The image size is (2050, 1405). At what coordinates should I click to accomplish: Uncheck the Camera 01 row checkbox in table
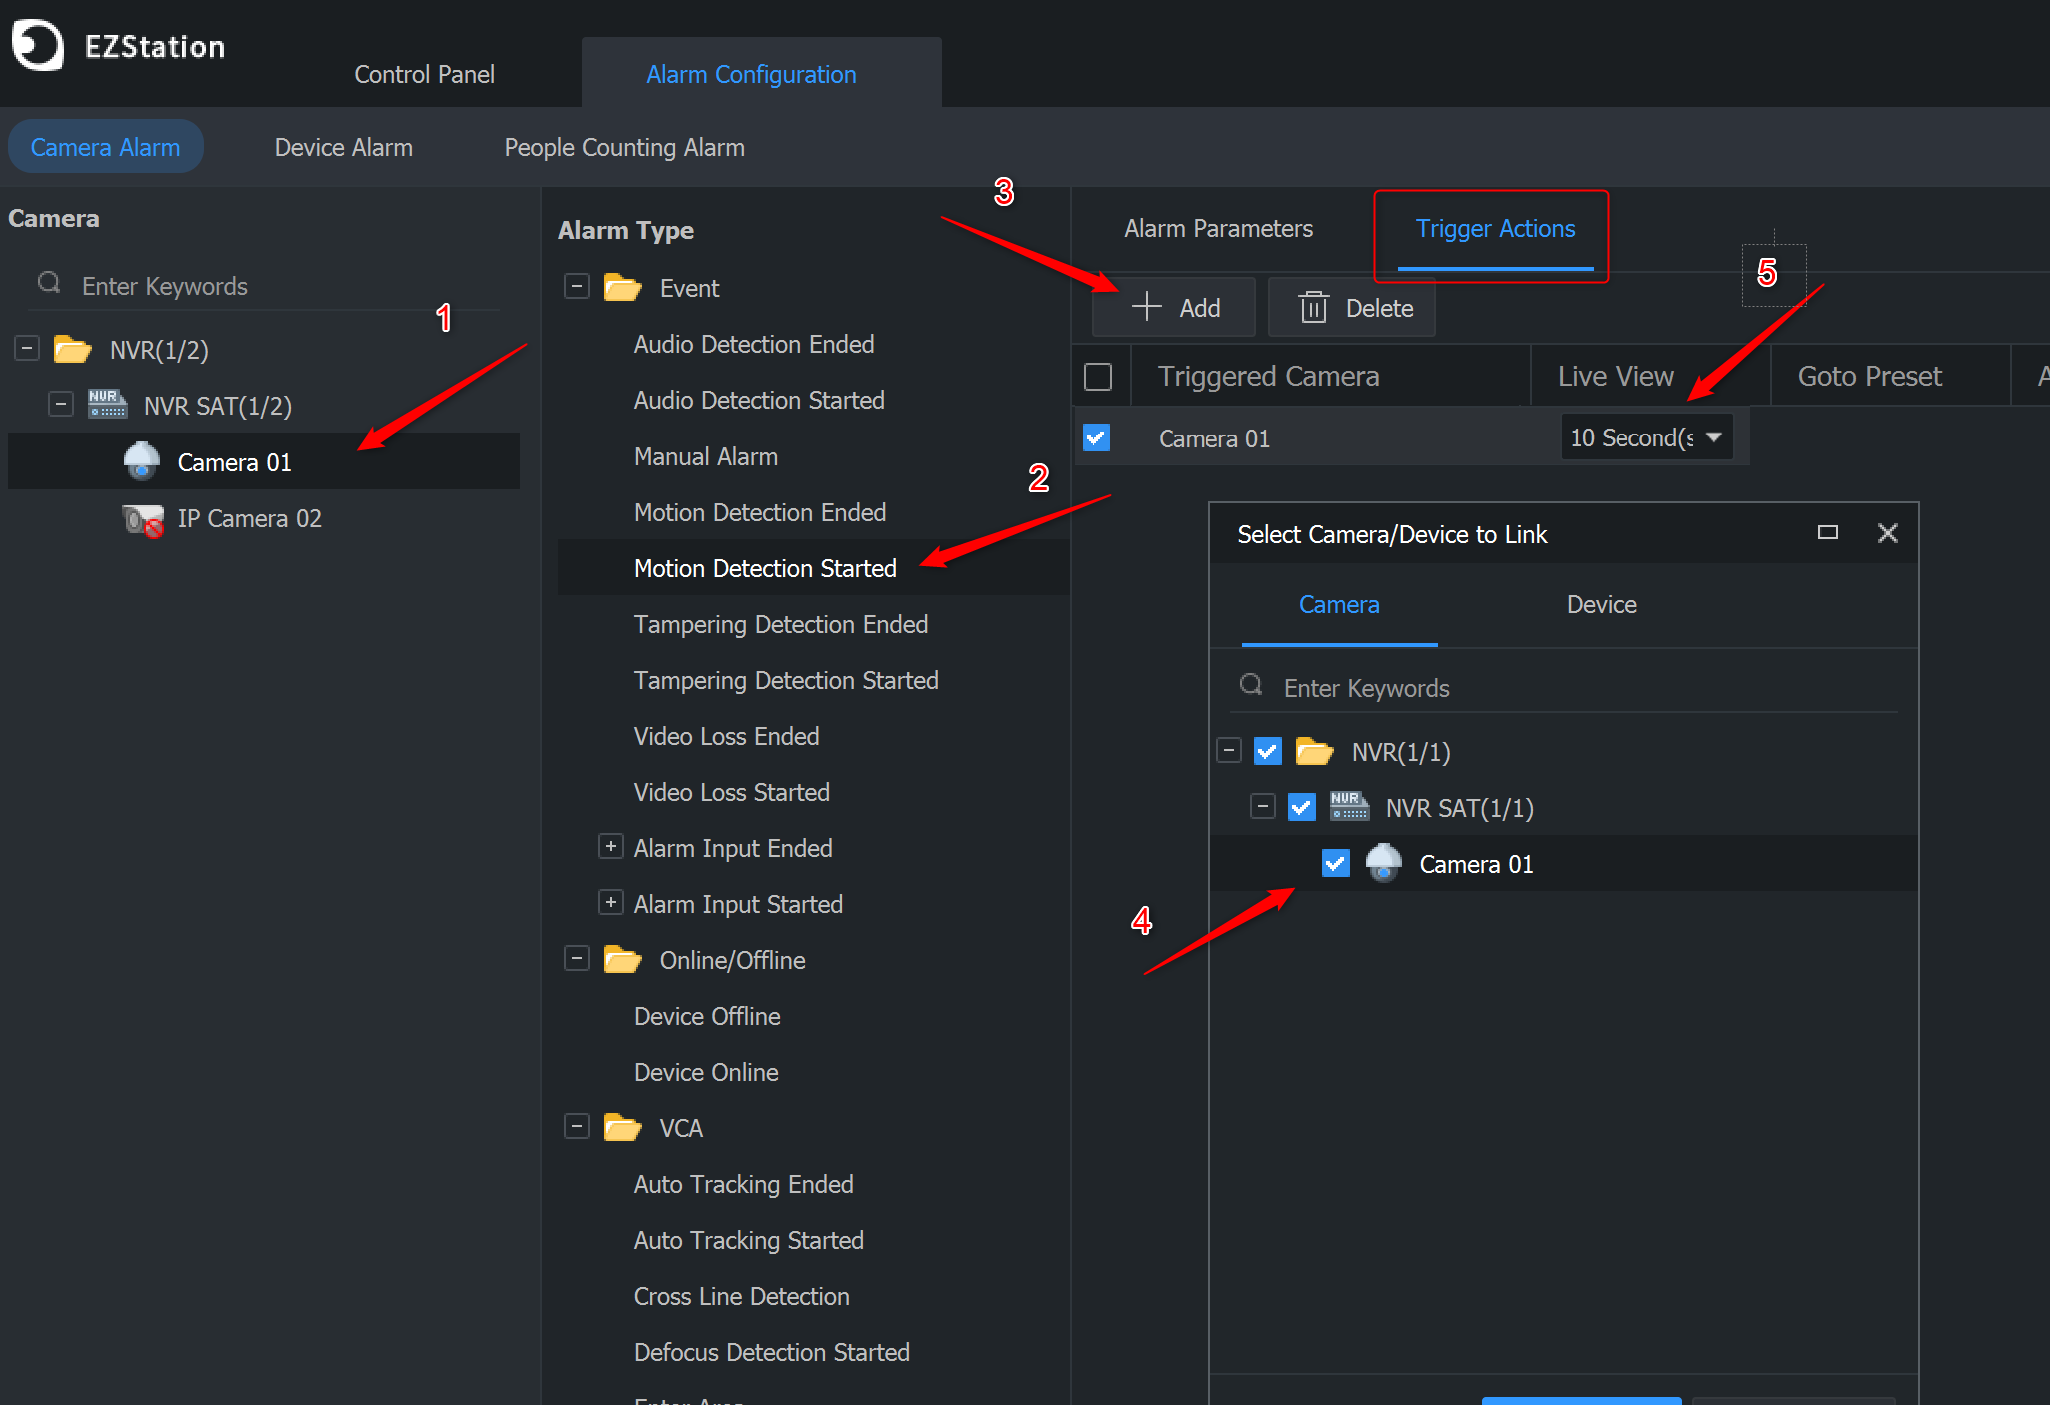[1097, 437]
